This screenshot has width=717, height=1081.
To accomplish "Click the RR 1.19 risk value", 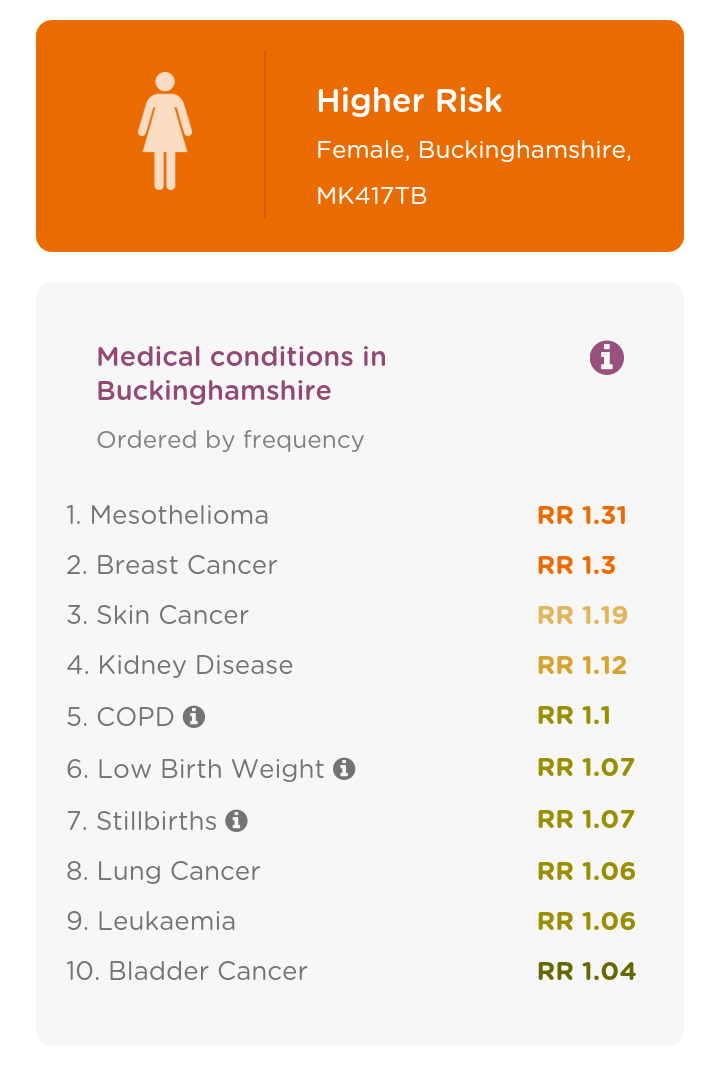I will coord(583,615).
